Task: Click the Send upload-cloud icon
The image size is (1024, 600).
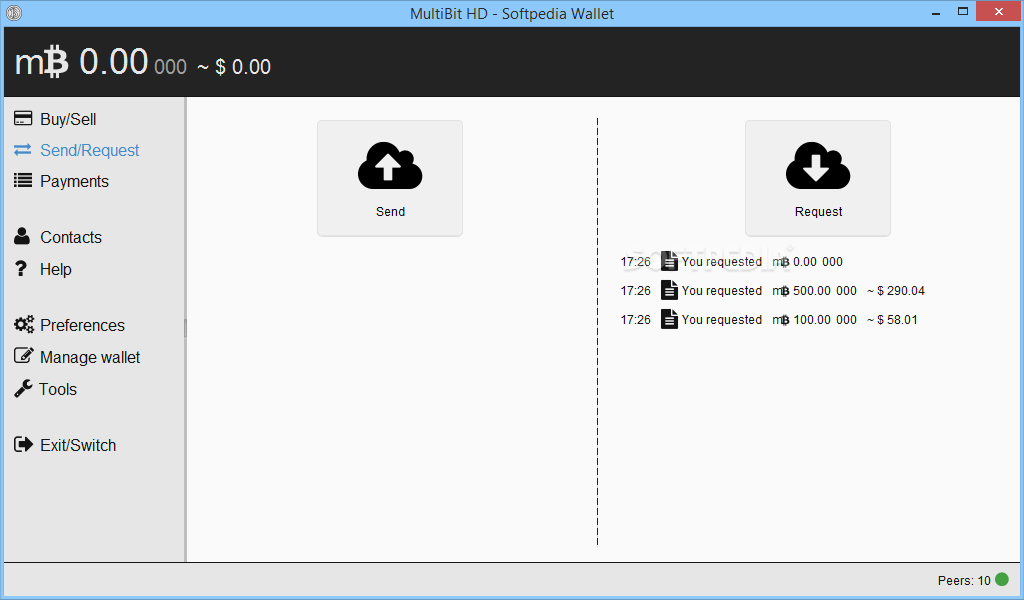Action: pyautogui.click(x=390, y=166)
